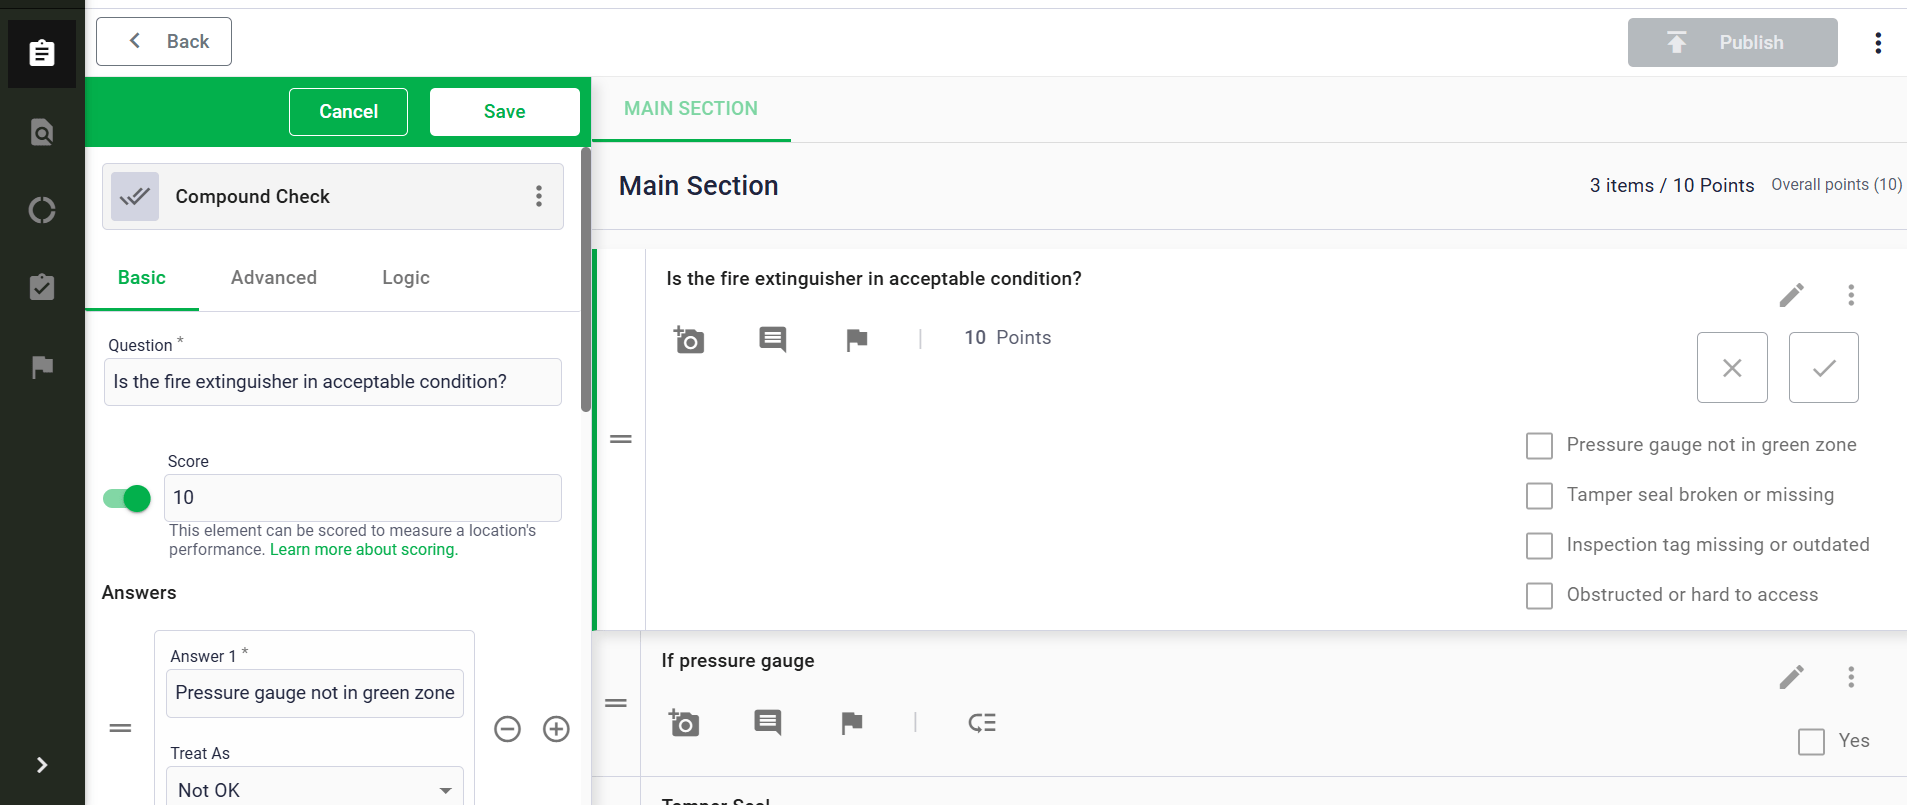Viewport: 1907px width, 805px height.
Task: Click the logic branch icon under If pressure gauge
Action: pos(982,723)
